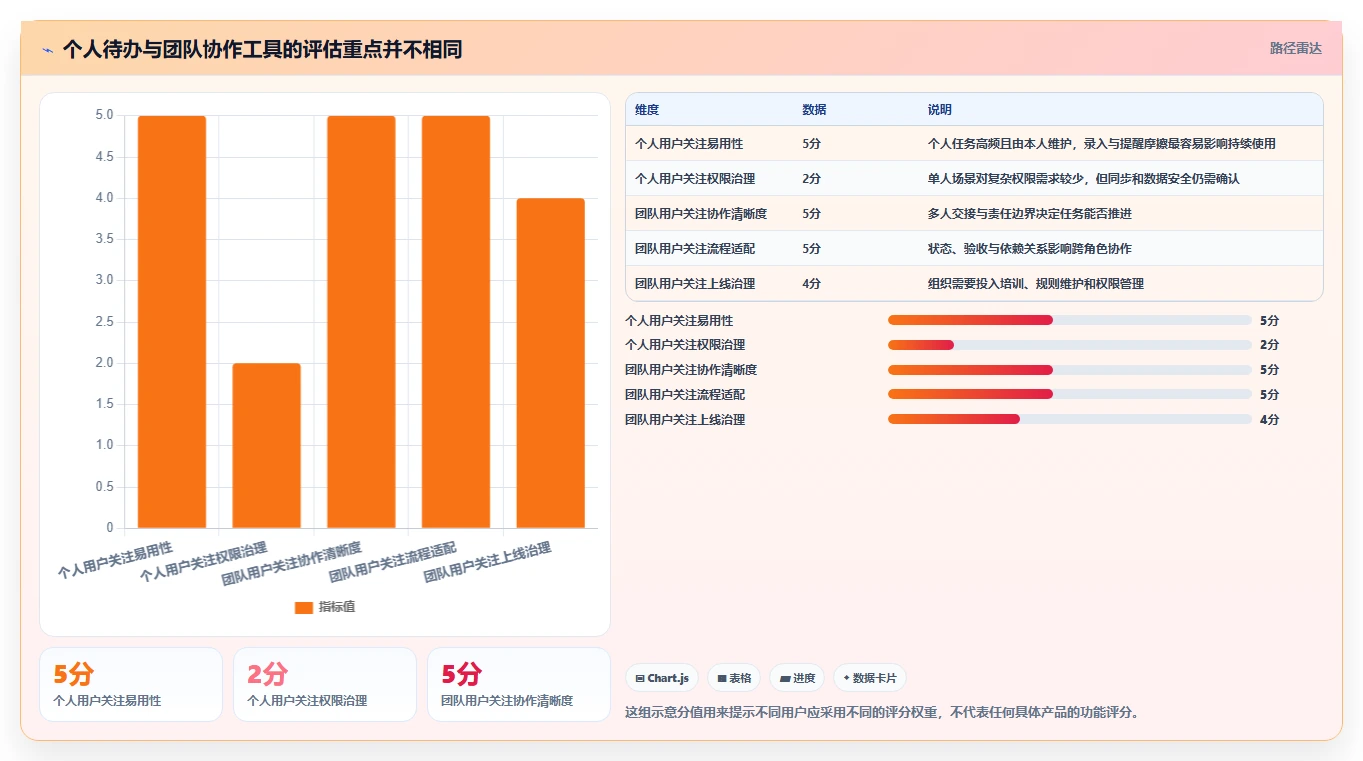This screenshot has width=1363, height=761.
Task: Click the y-axis value 2.5
Action: (x=104, y=322)
